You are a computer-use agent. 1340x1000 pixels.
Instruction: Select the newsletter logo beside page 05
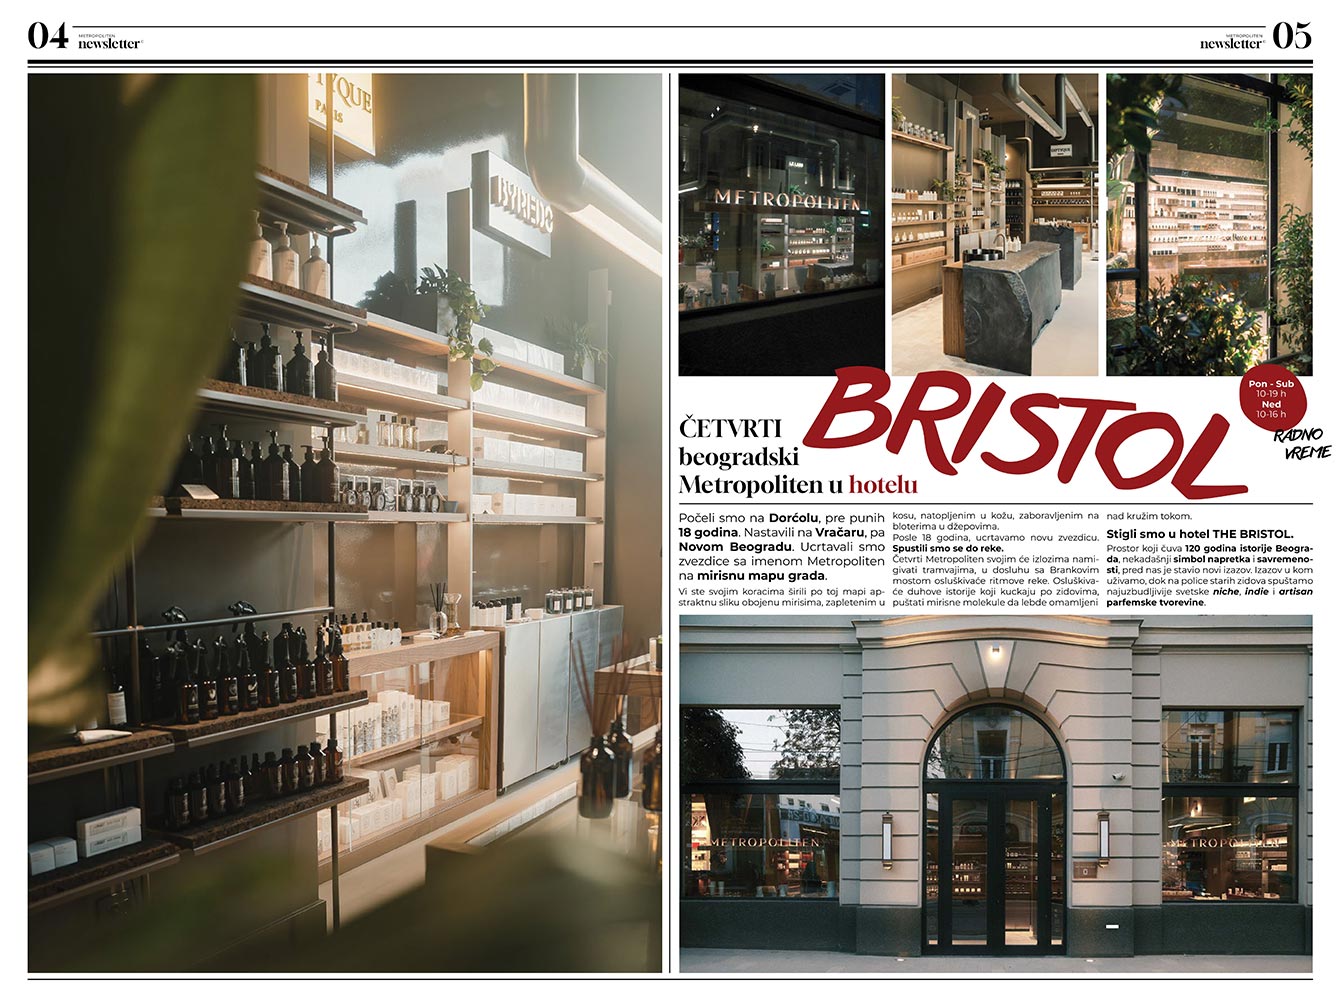pos(1232,41)
